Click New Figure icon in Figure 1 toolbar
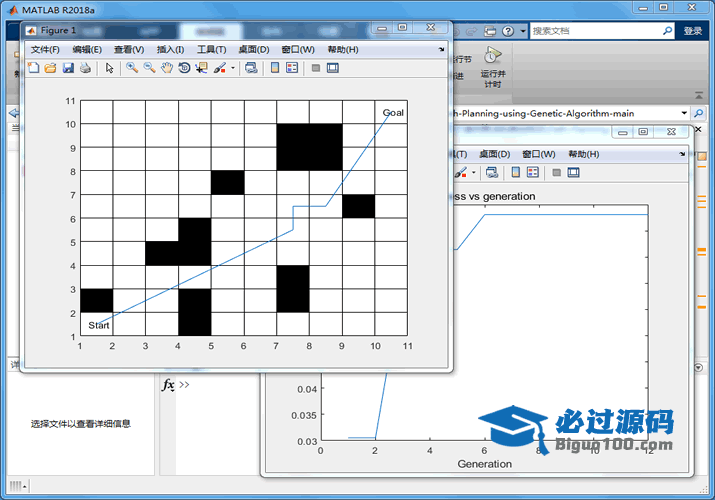Screen dimensions: 715x500 pos(33,68)
